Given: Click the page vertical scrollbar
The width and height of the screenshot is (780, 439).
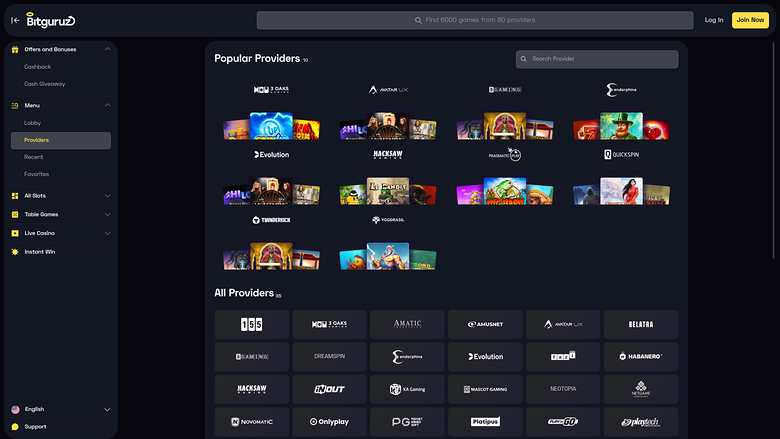Looking at the screenshot, I should pyautogui.click(x=774, y=149).
